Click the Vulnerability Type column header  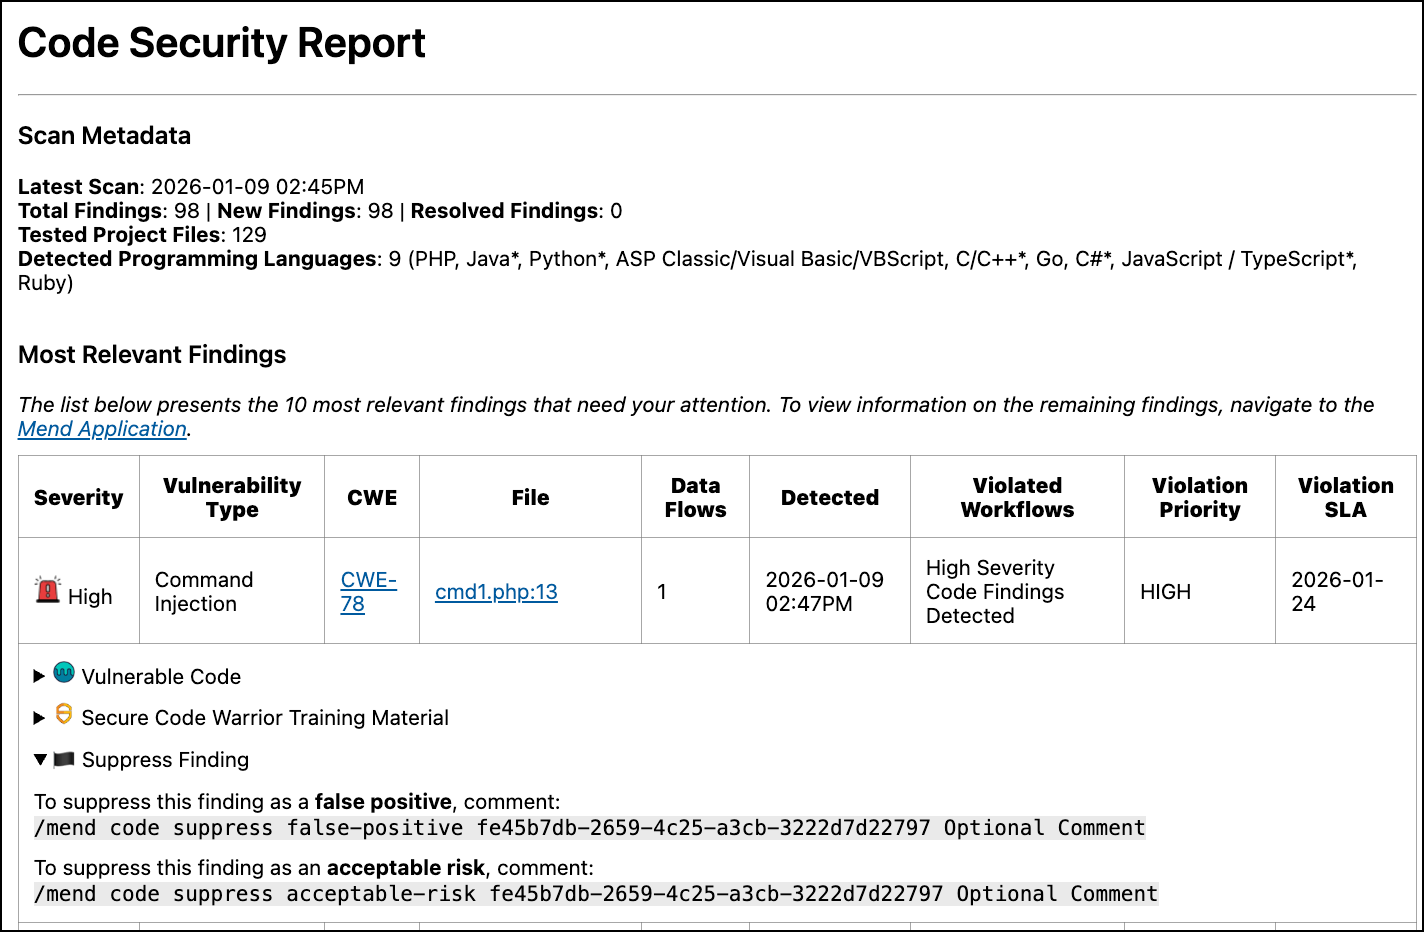[x=232, y=498]
